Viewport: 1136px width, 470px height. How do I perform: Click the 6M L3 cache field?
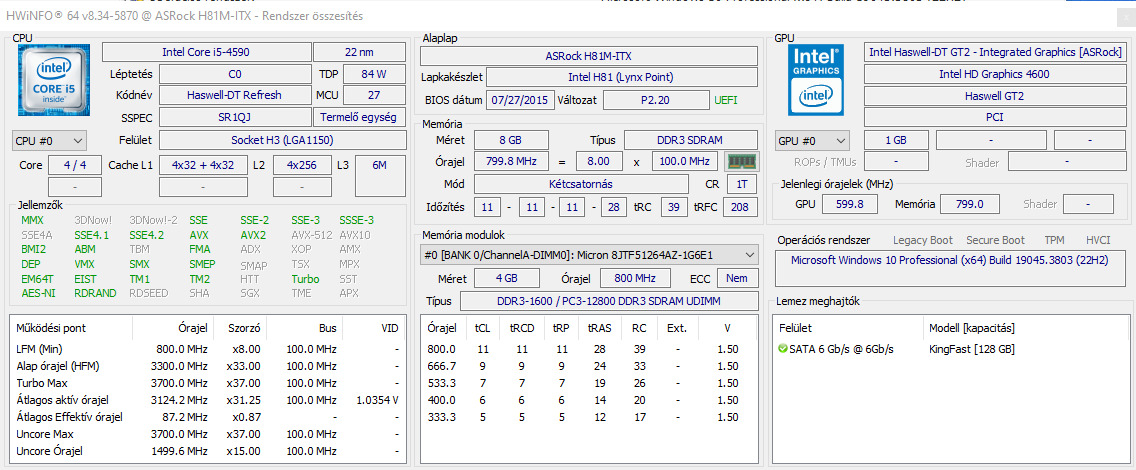tap(380, 176)
